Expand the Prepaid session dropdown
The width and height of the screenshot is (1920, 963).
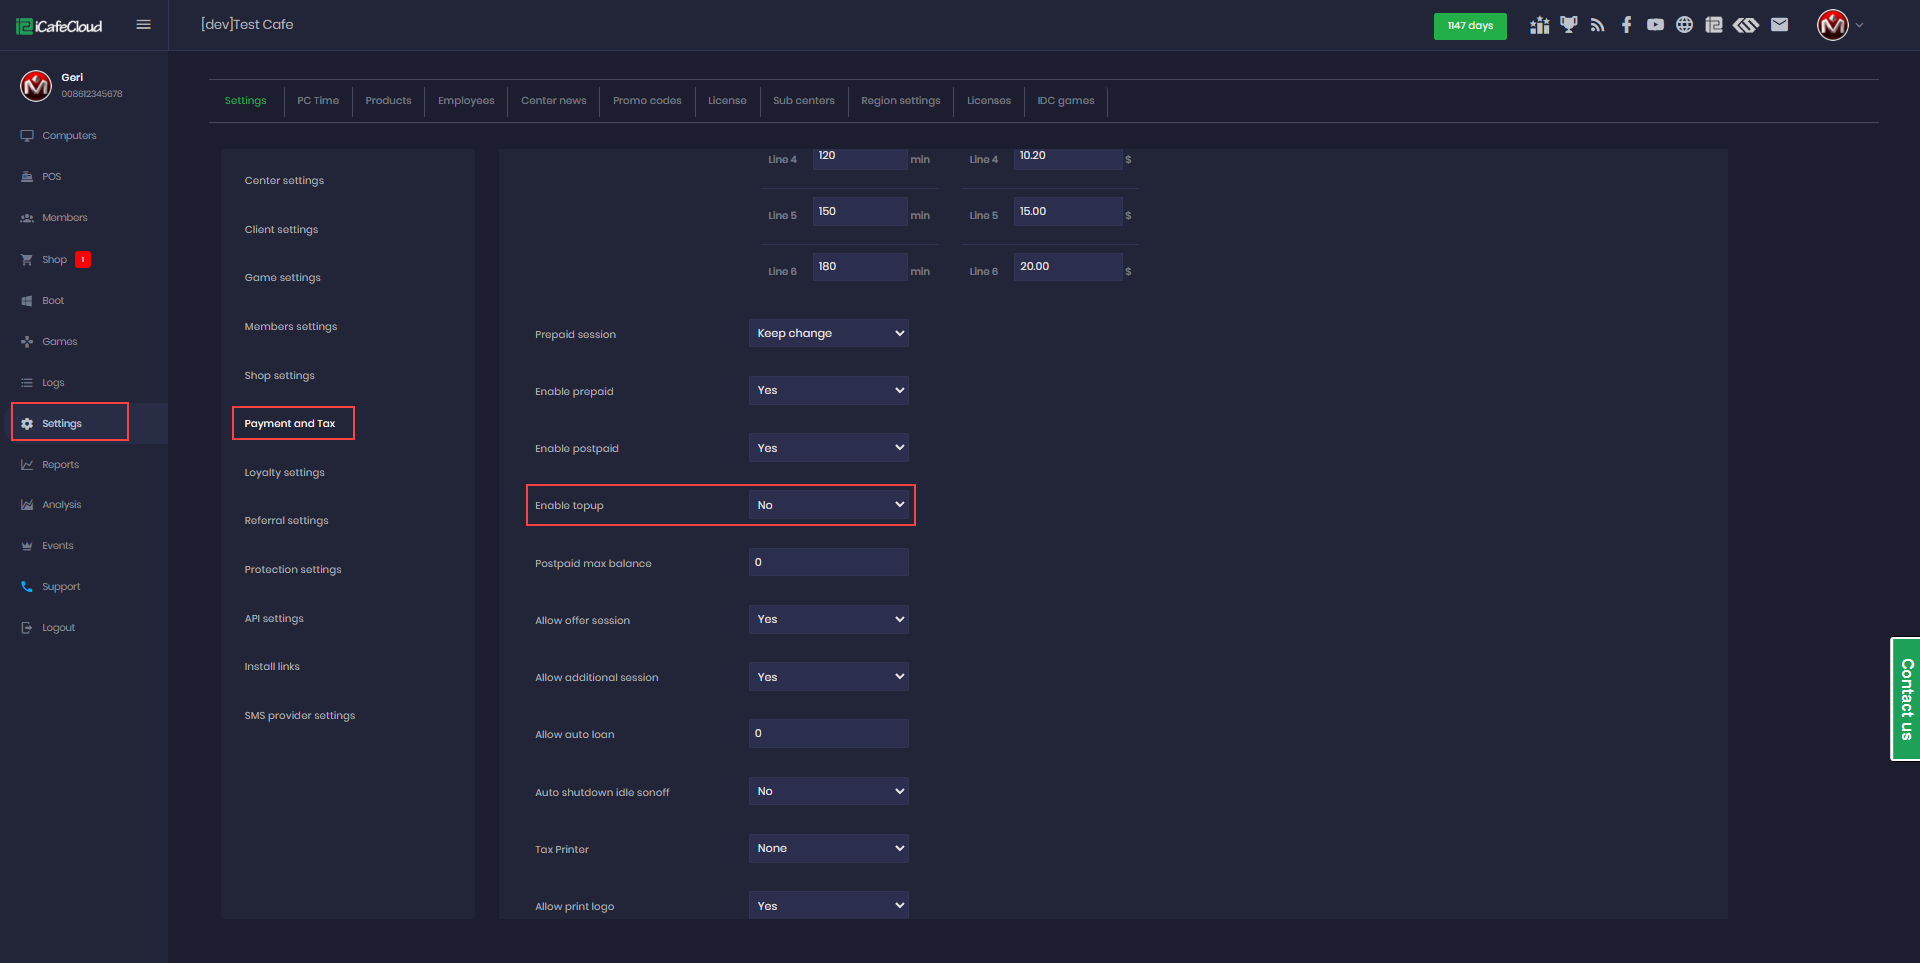point(828,333)
